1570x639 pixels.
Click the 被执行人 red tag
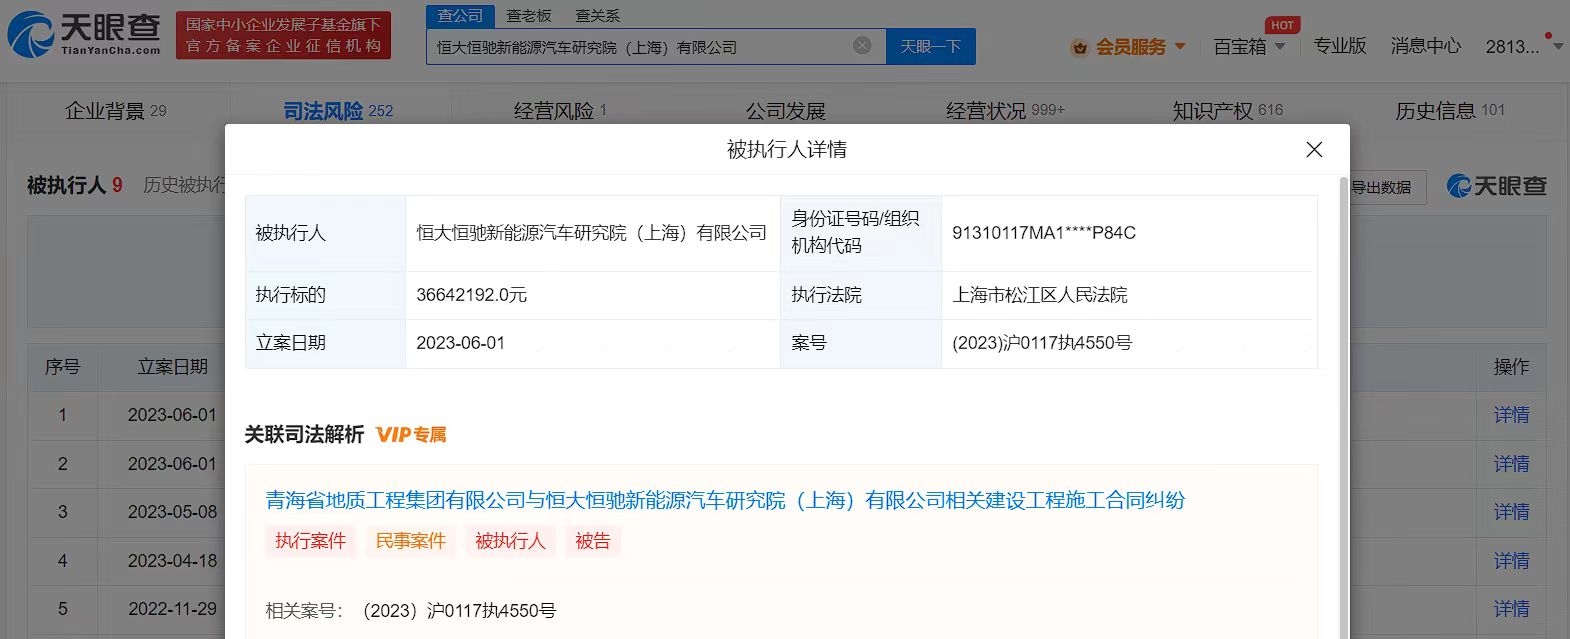[511, 541]
